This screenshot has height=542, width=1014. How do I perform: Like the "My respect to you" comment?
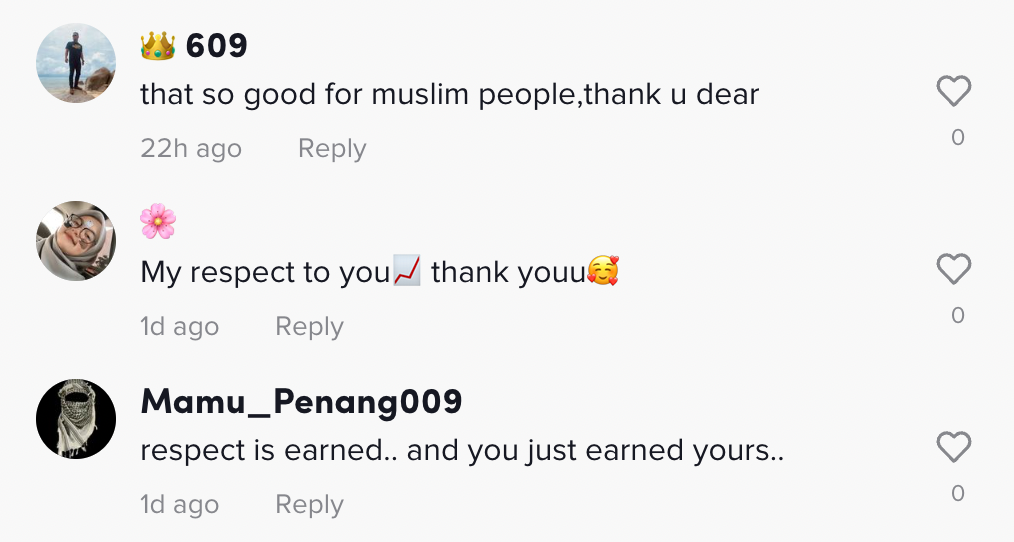pos(954,269)
